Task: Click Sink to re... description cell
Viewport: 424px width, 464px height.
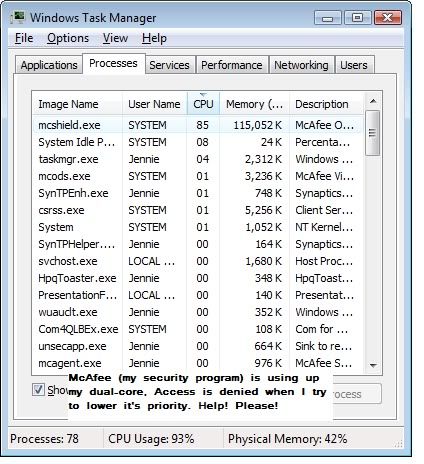Action: 323,346
